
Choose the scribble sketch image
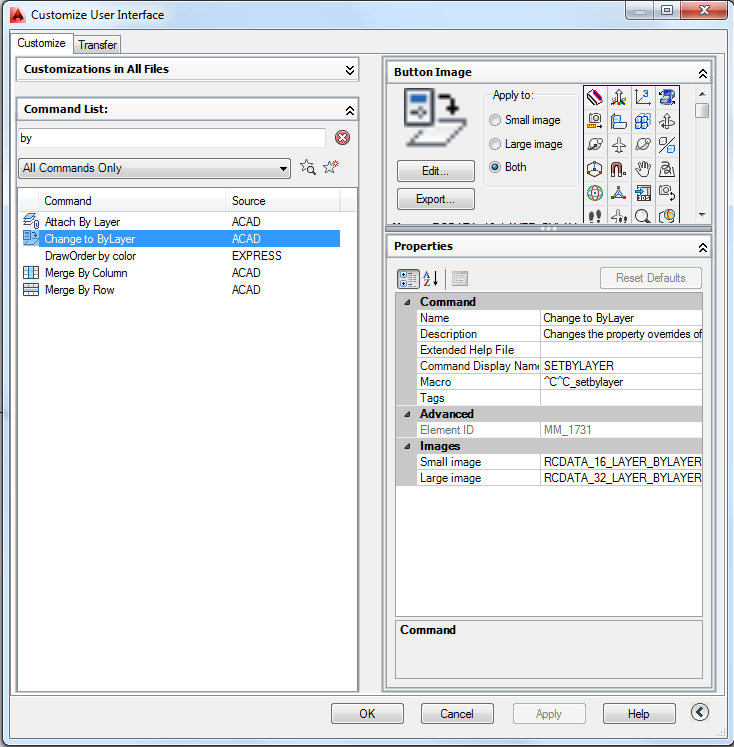667,169
